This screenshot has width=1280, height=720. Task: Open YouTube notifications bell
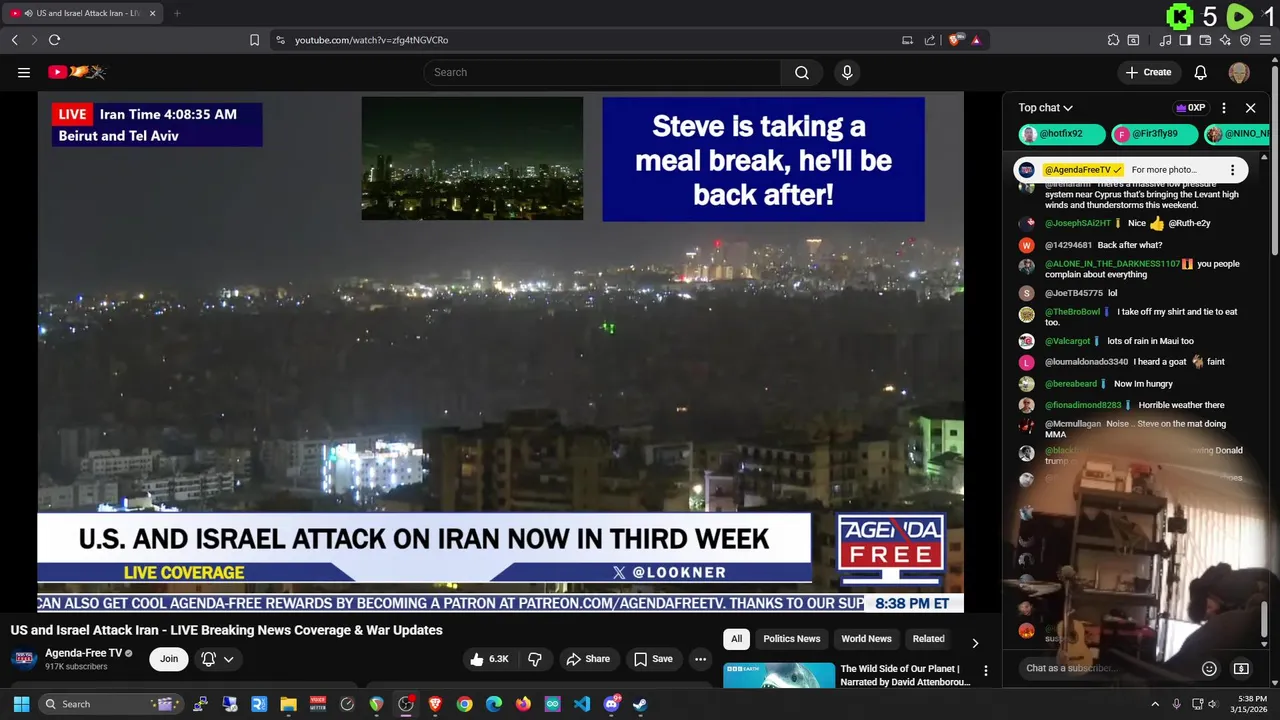pos(1201,72)
